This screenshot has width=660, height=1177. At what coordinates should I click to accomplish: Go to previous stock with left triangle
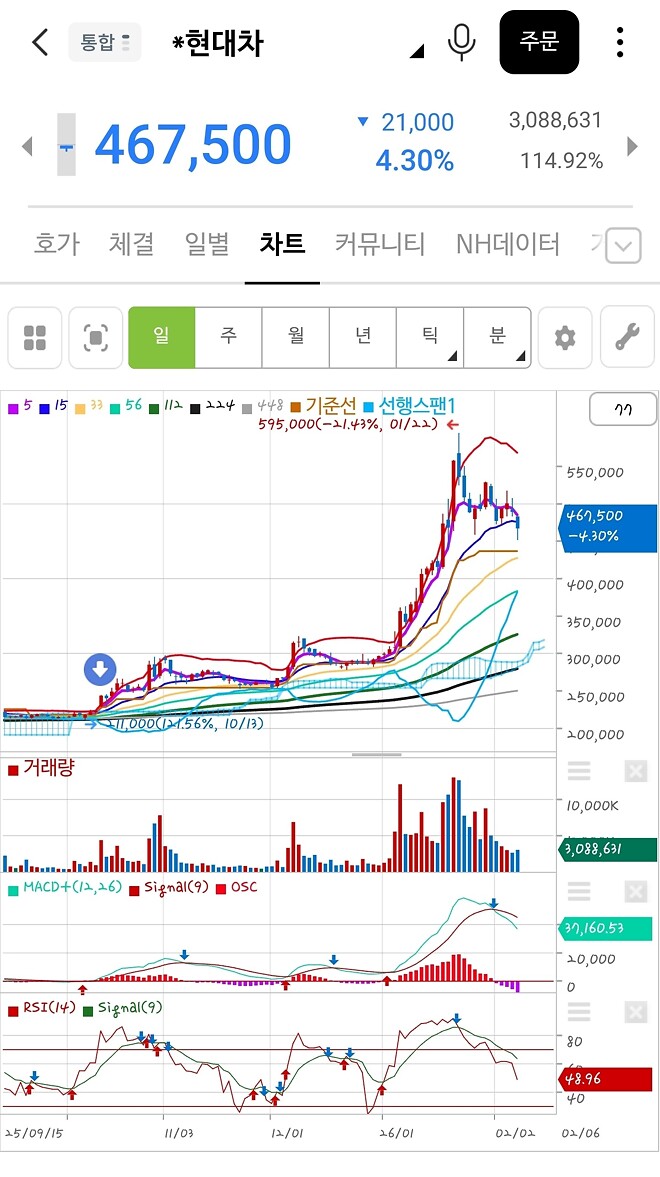tap(28, 146)
